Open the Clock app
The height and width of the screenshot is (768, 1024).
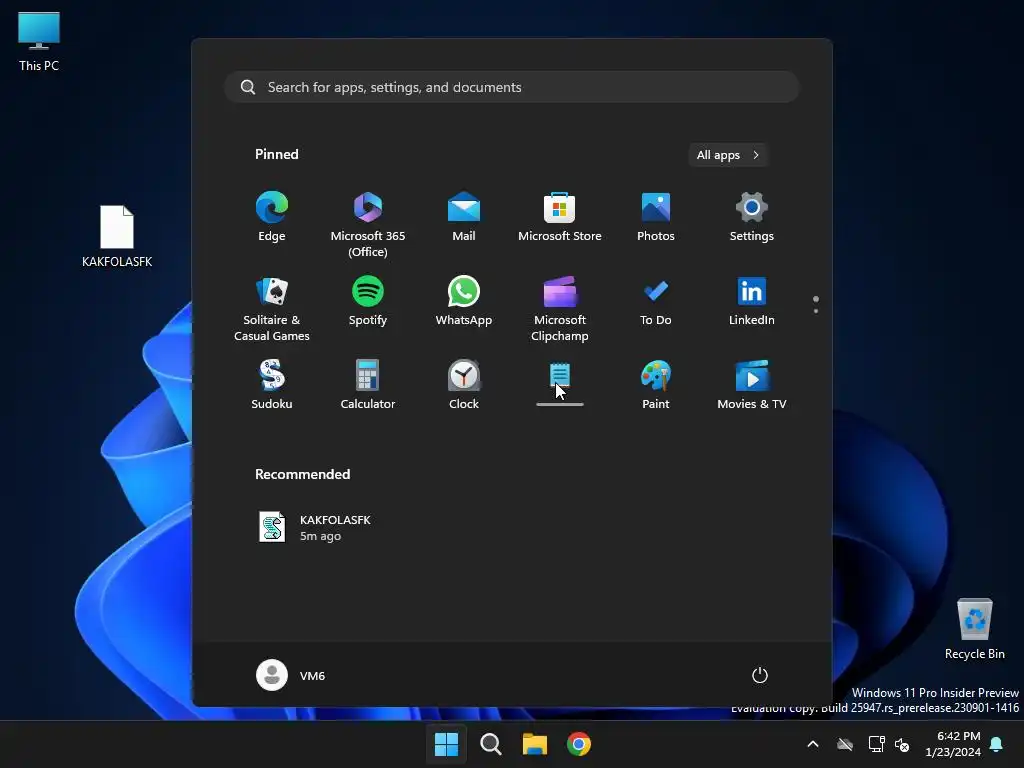coord(464,385)
